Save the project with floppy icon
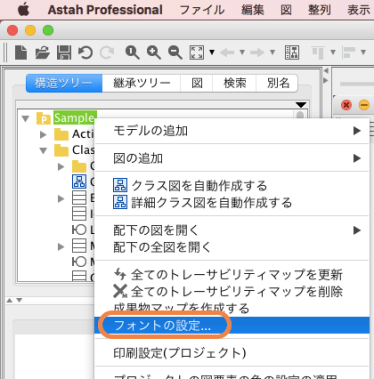The height and width of the screenshot is (379, 374). (64, 53)
